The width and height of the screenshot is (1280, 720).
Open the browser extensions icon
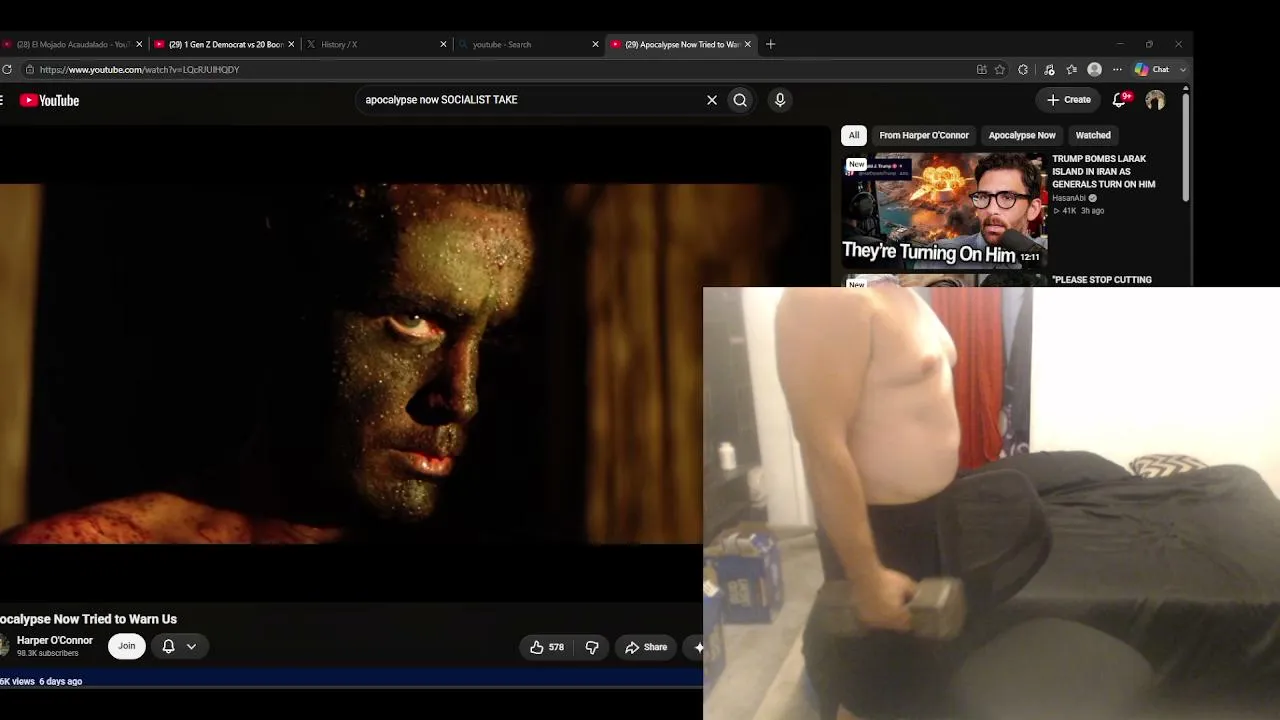pos(1023,70)
